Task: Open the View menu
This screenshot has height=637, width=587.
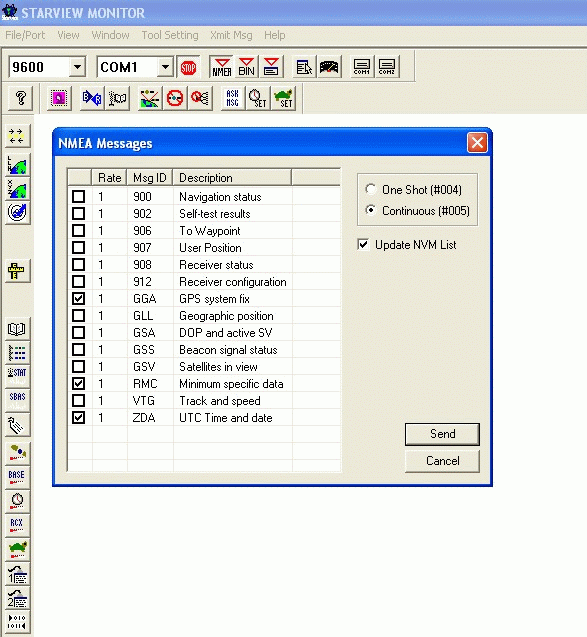Action: point(68,35)
